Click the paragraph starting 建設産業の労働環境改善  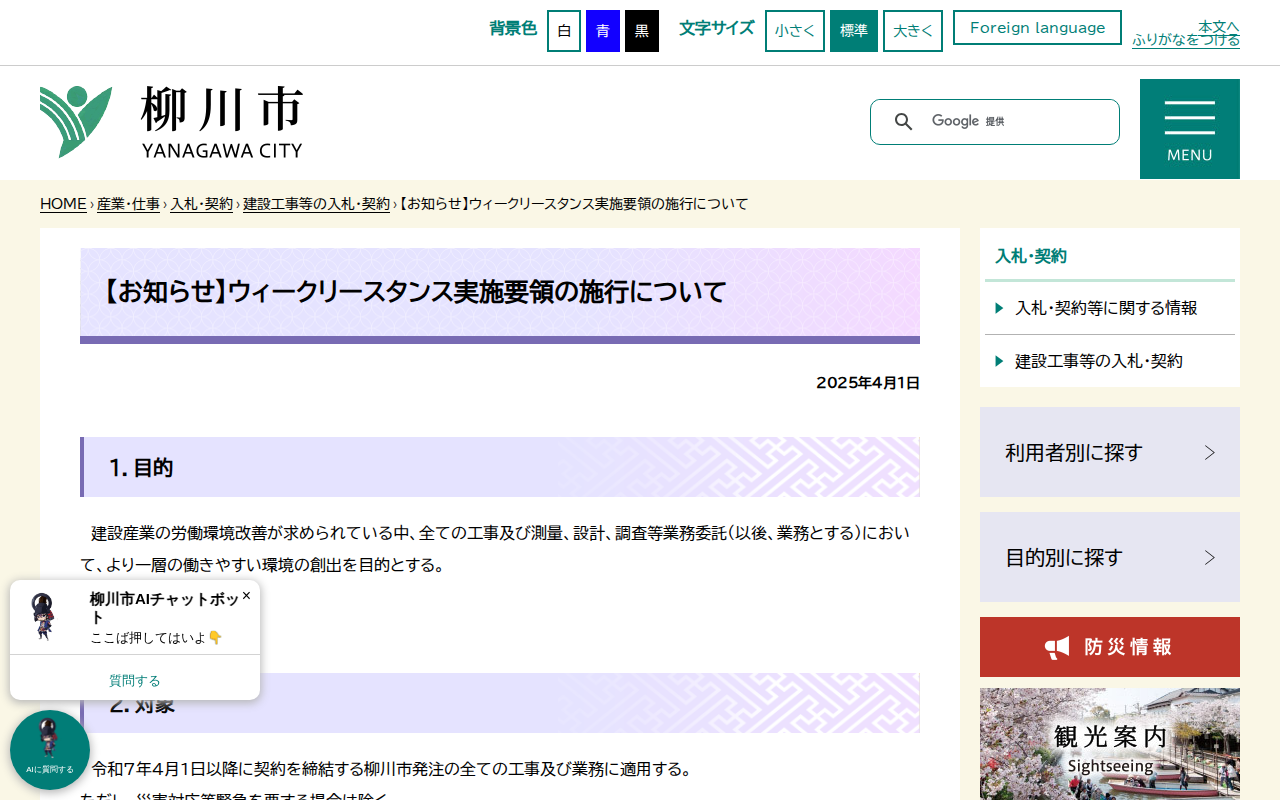500,548
